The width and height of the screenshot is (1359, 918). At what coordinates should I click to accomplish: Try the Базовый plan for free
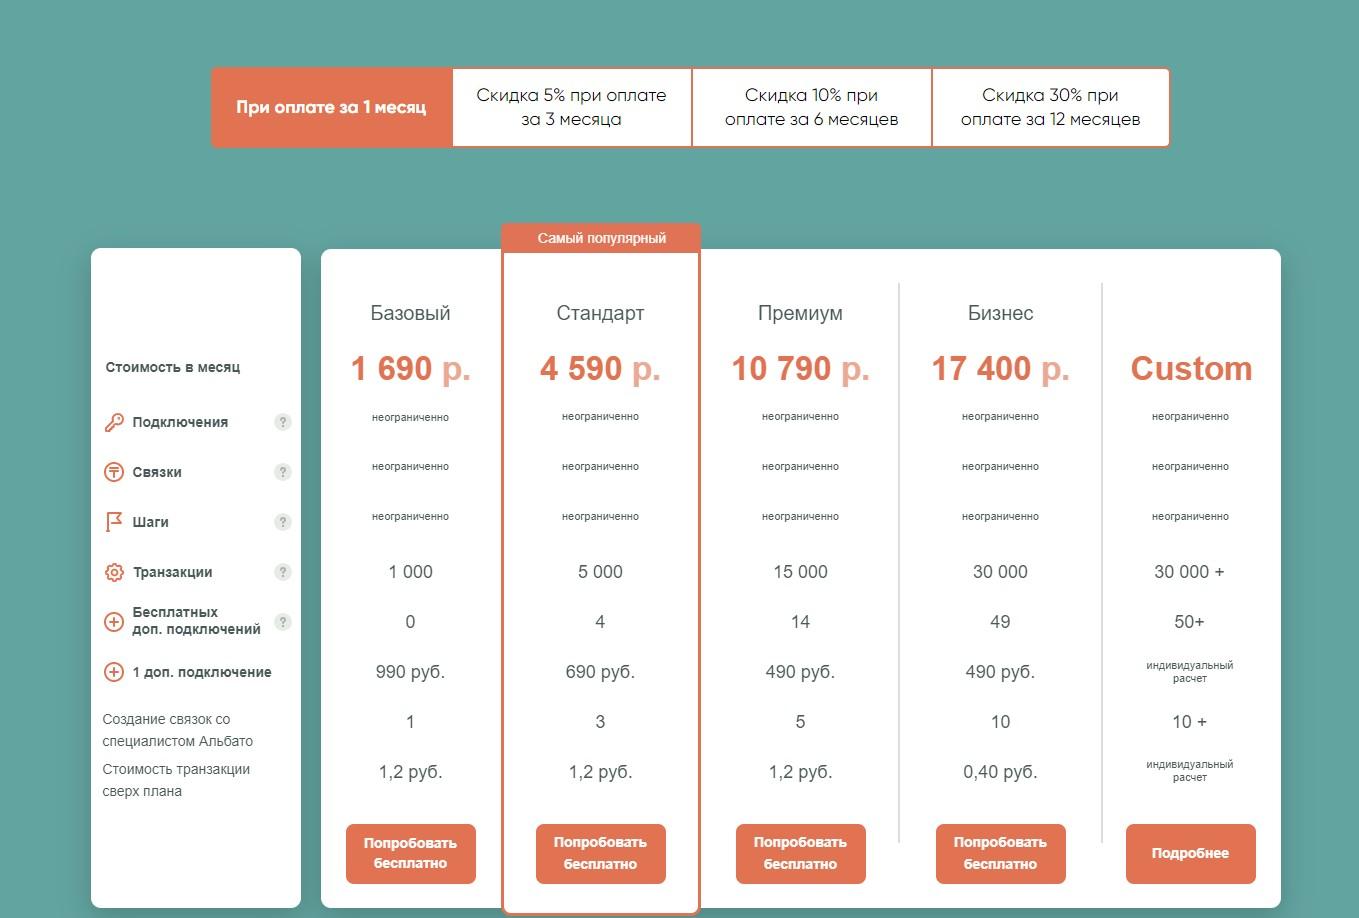410,853
